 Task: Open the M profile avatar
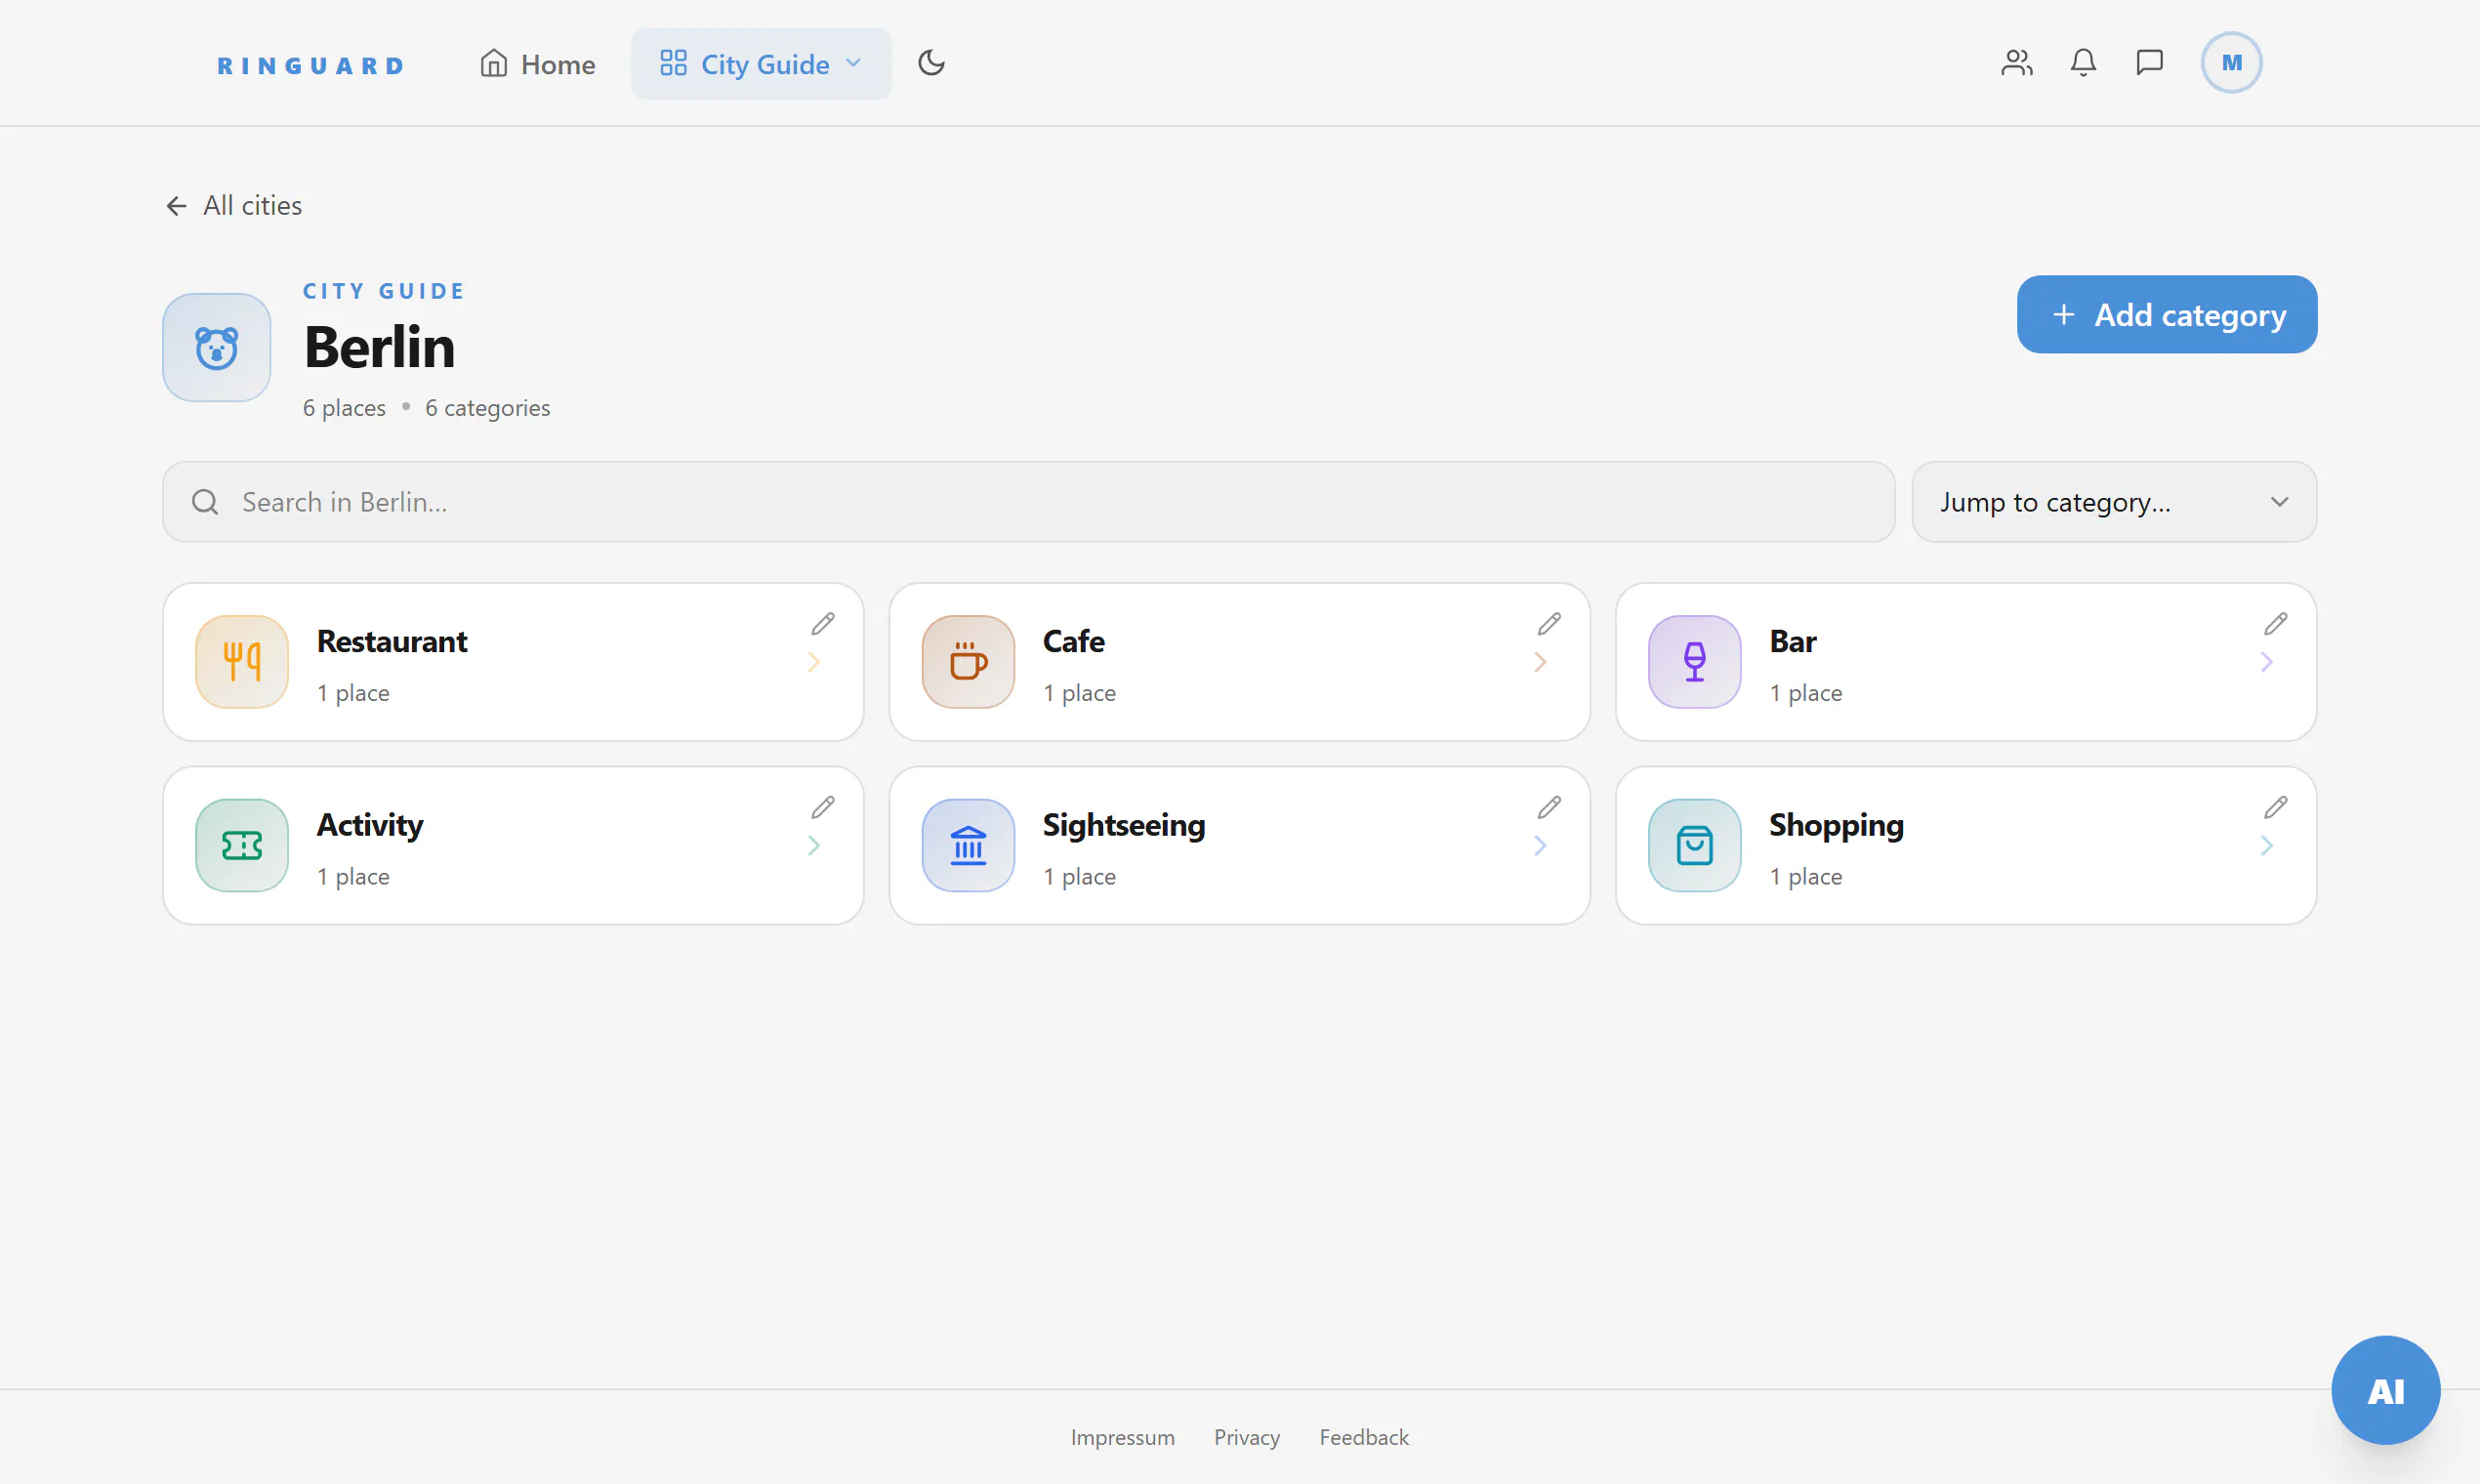[x=2231, y=63]
